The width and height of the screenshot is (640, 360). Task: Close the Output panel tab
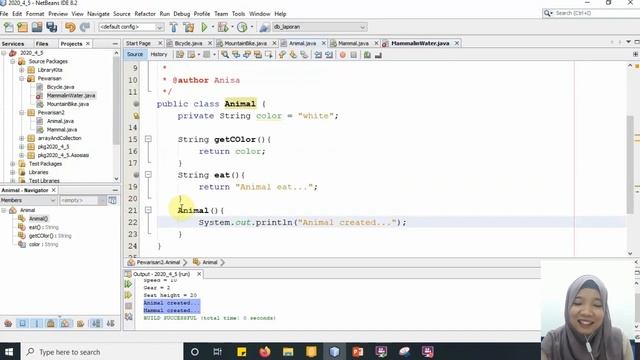pos(199,274)
